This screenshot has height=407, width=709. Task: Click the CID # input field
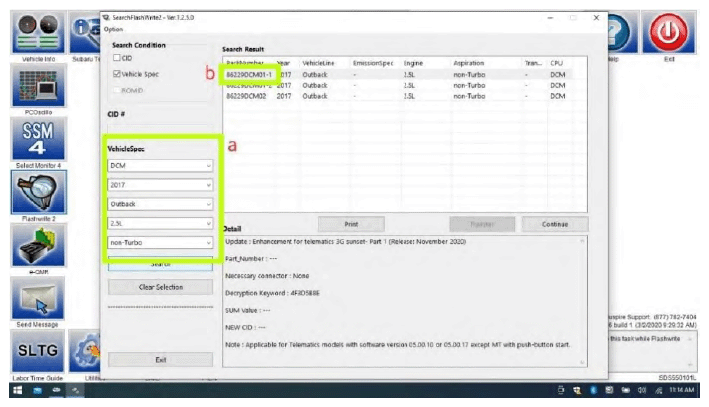click(x=160, y=129)
